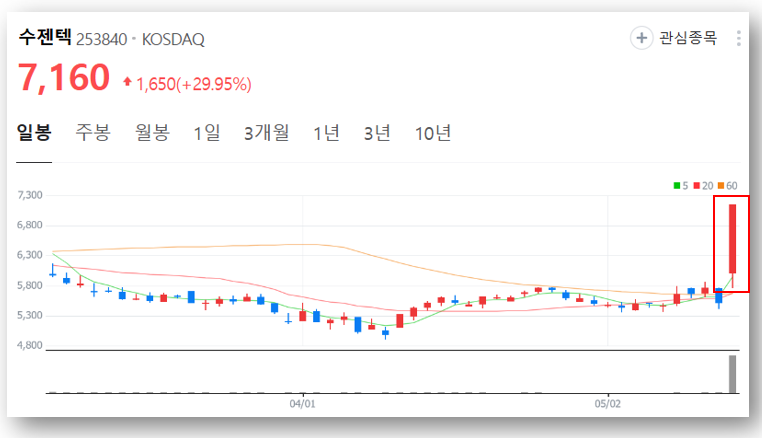Open the 10년 chart tab
Image resolution: width=762 pixels, height=438 pixels.
pyautogui.click(x=433, y=132)
